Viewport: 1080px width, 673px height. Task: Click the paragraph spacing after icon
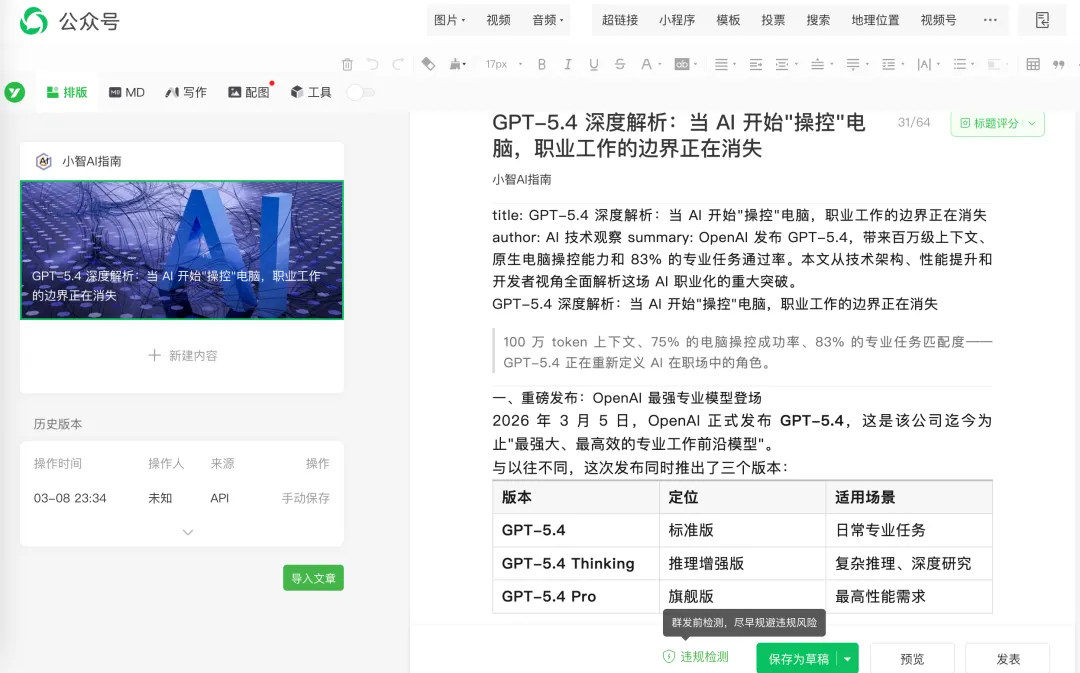pyautogui.click(x=853, y=64)
